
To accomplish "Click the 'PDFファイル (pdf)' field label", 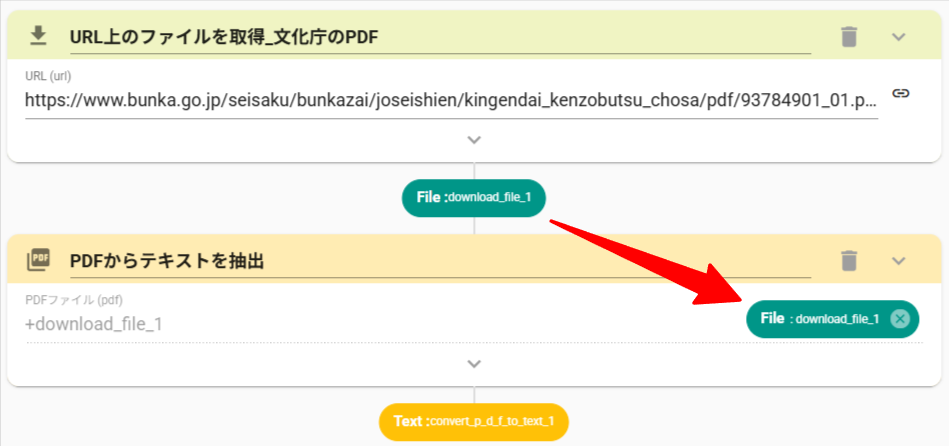I will (74, 299).
